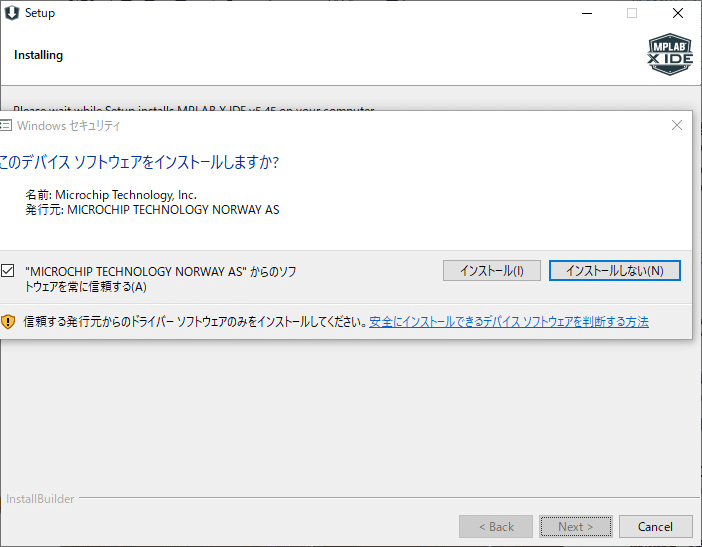Click the Cancel button in Setup
The width and height of the screenshot is (702, 547).
(655, 526)
